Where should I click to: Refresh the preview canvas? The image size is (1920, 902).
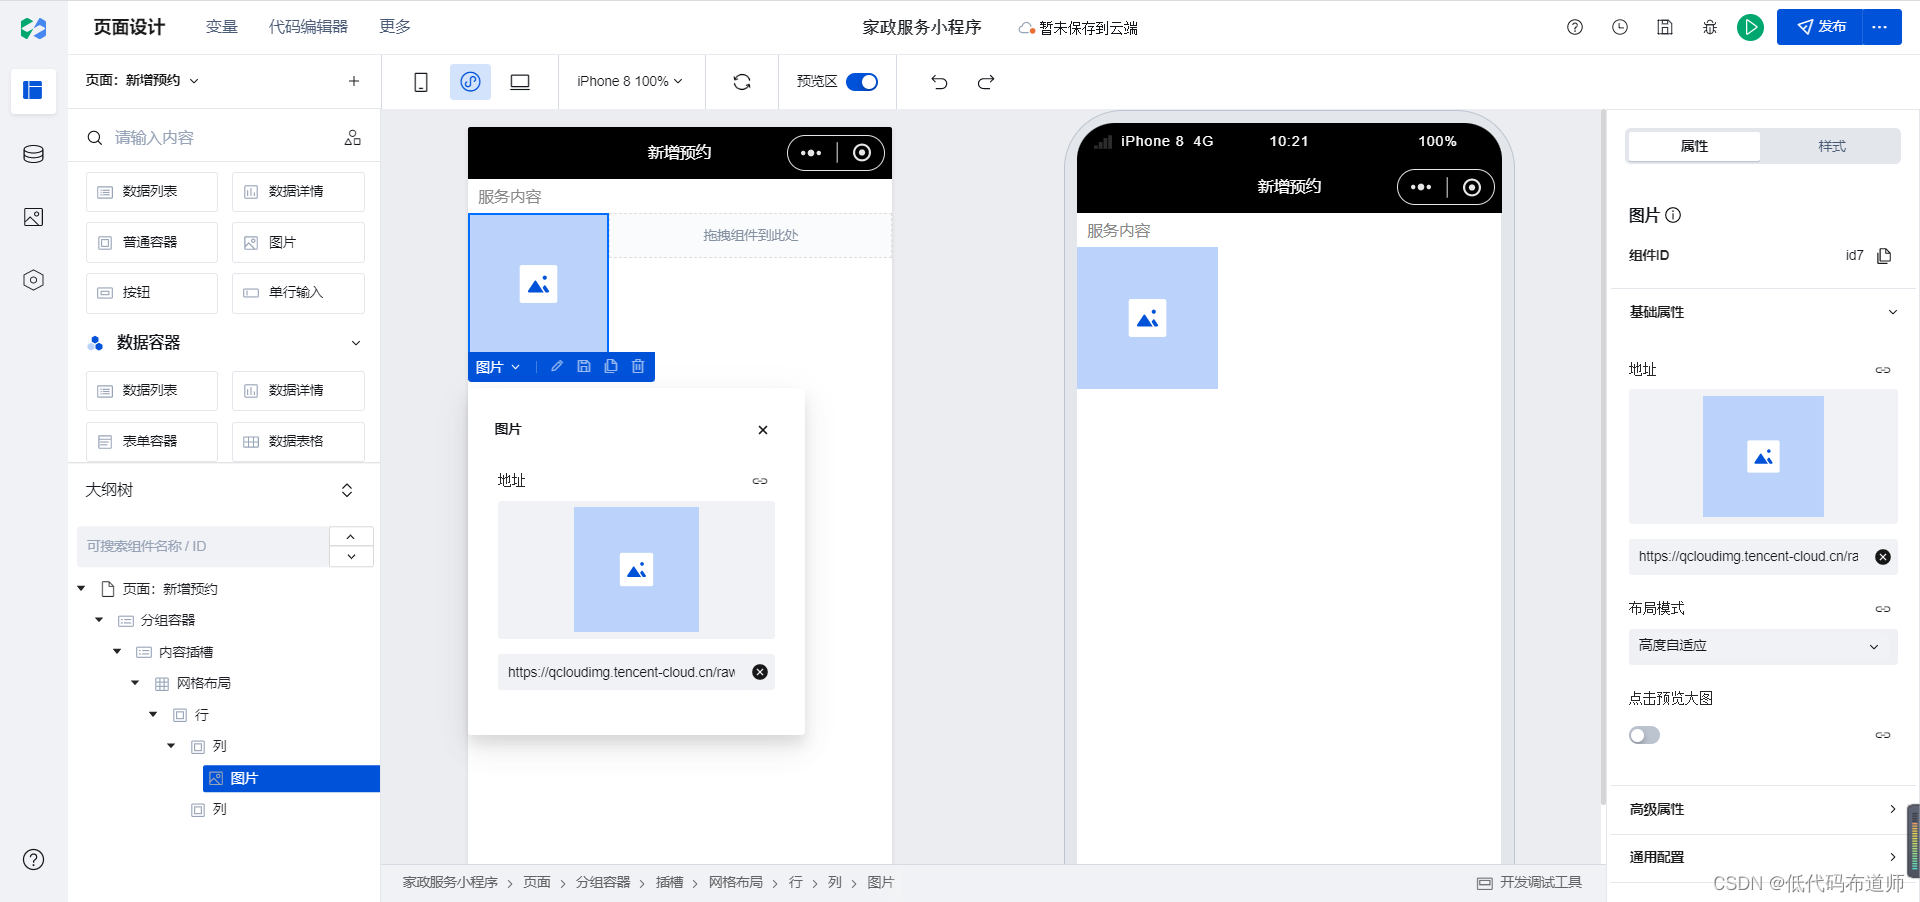742,82
